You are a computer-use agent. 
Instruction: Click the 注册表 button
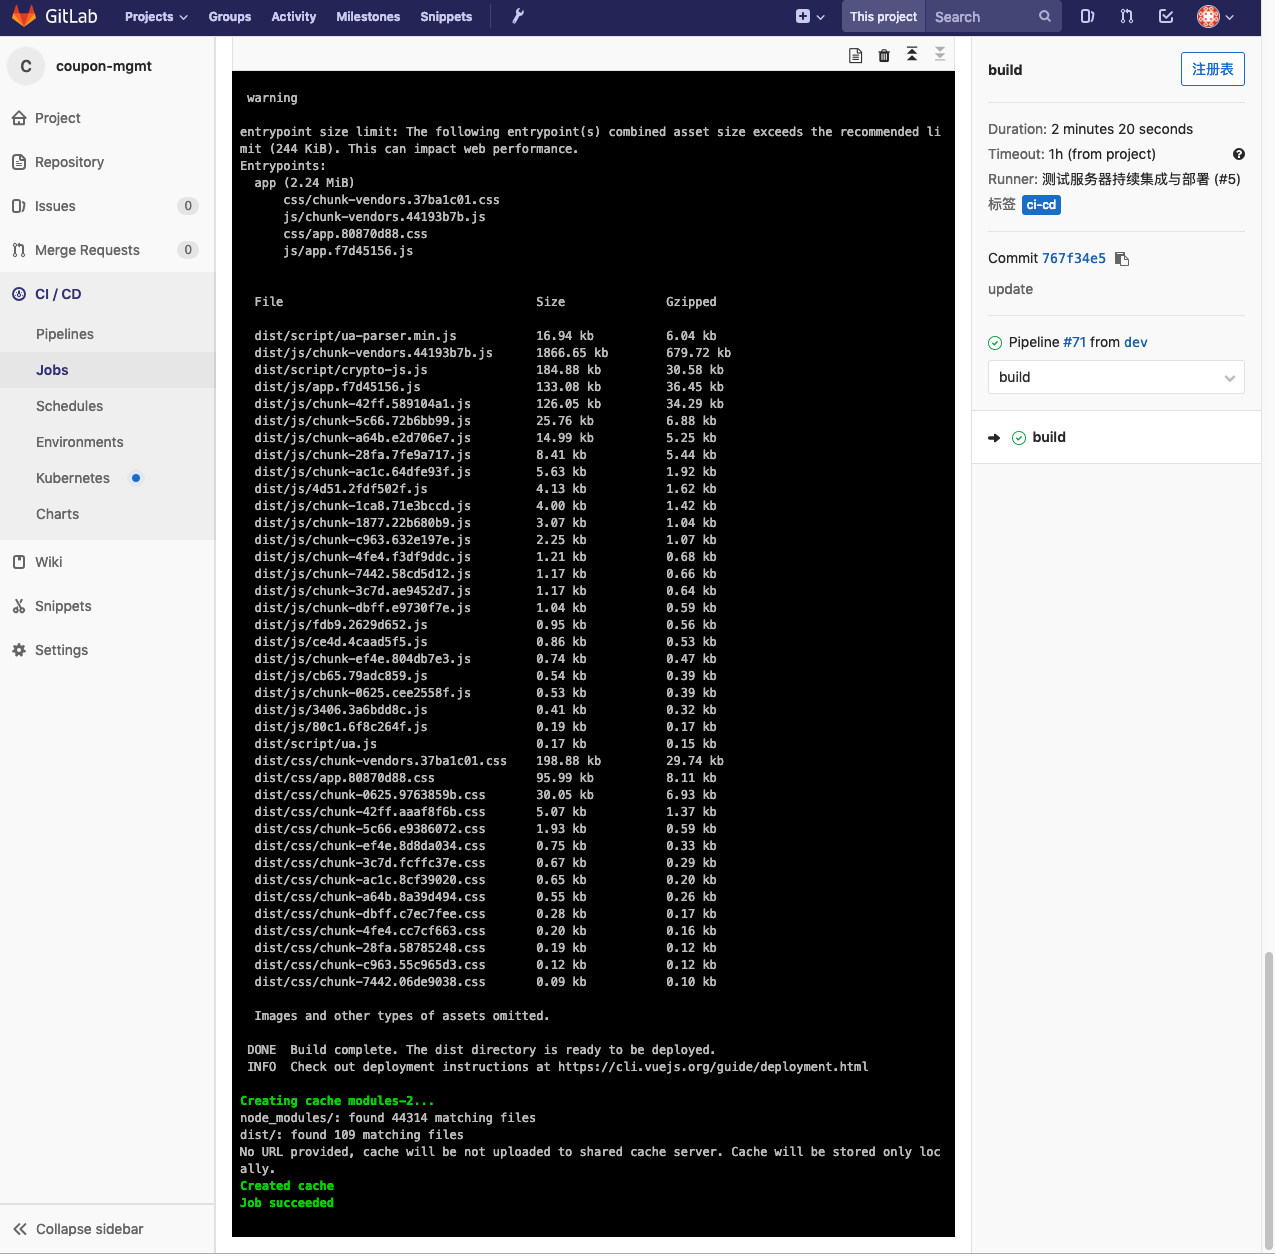1213,69
